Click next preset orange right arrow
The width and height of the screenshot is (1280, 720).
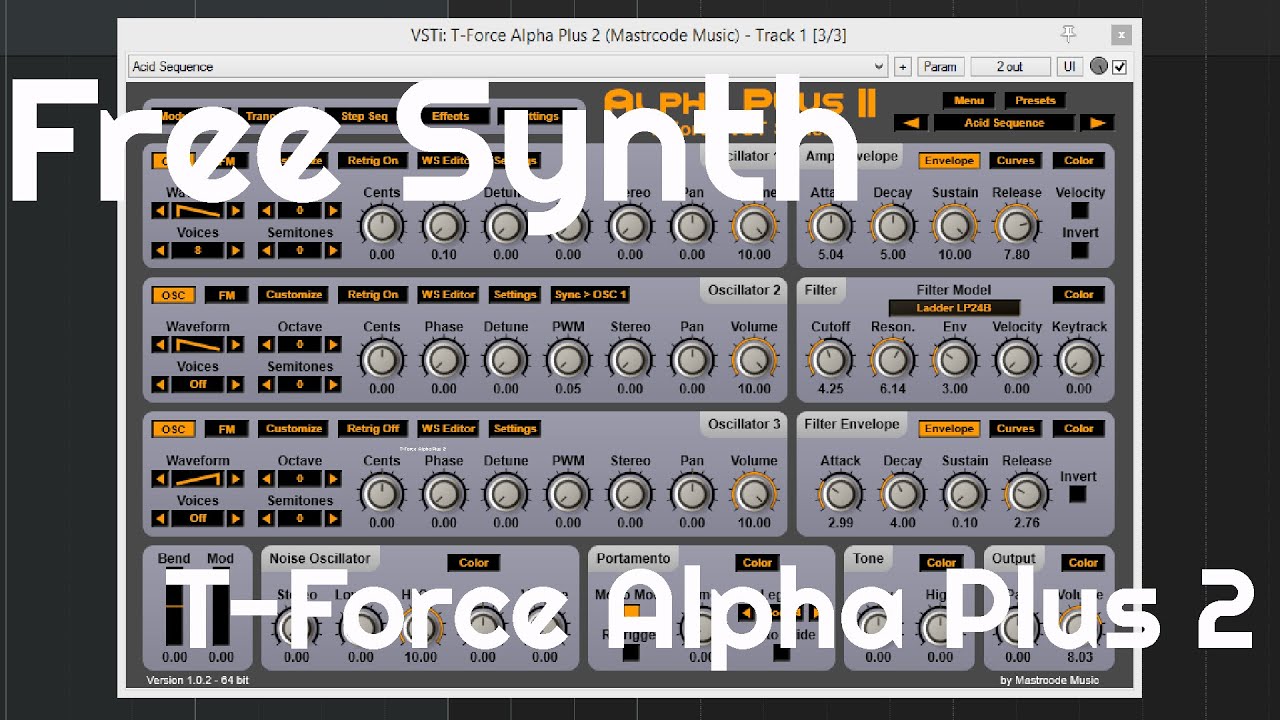1097,123
